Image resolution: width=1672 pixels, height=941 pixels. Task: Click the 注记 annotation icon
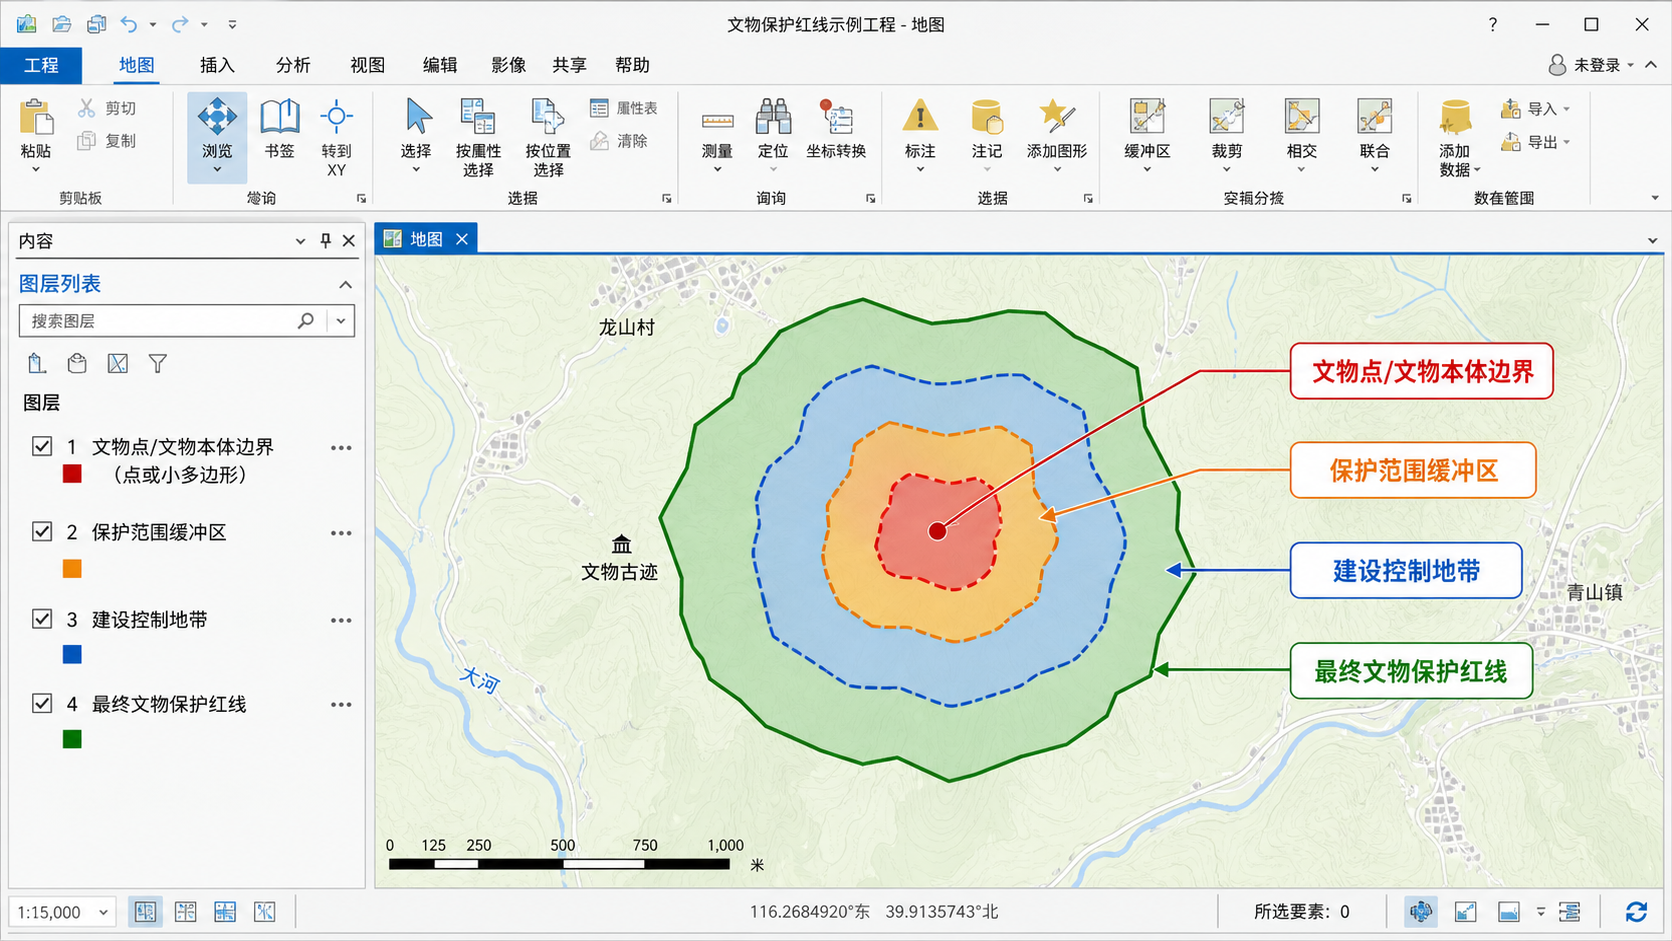tap(987, 116)
